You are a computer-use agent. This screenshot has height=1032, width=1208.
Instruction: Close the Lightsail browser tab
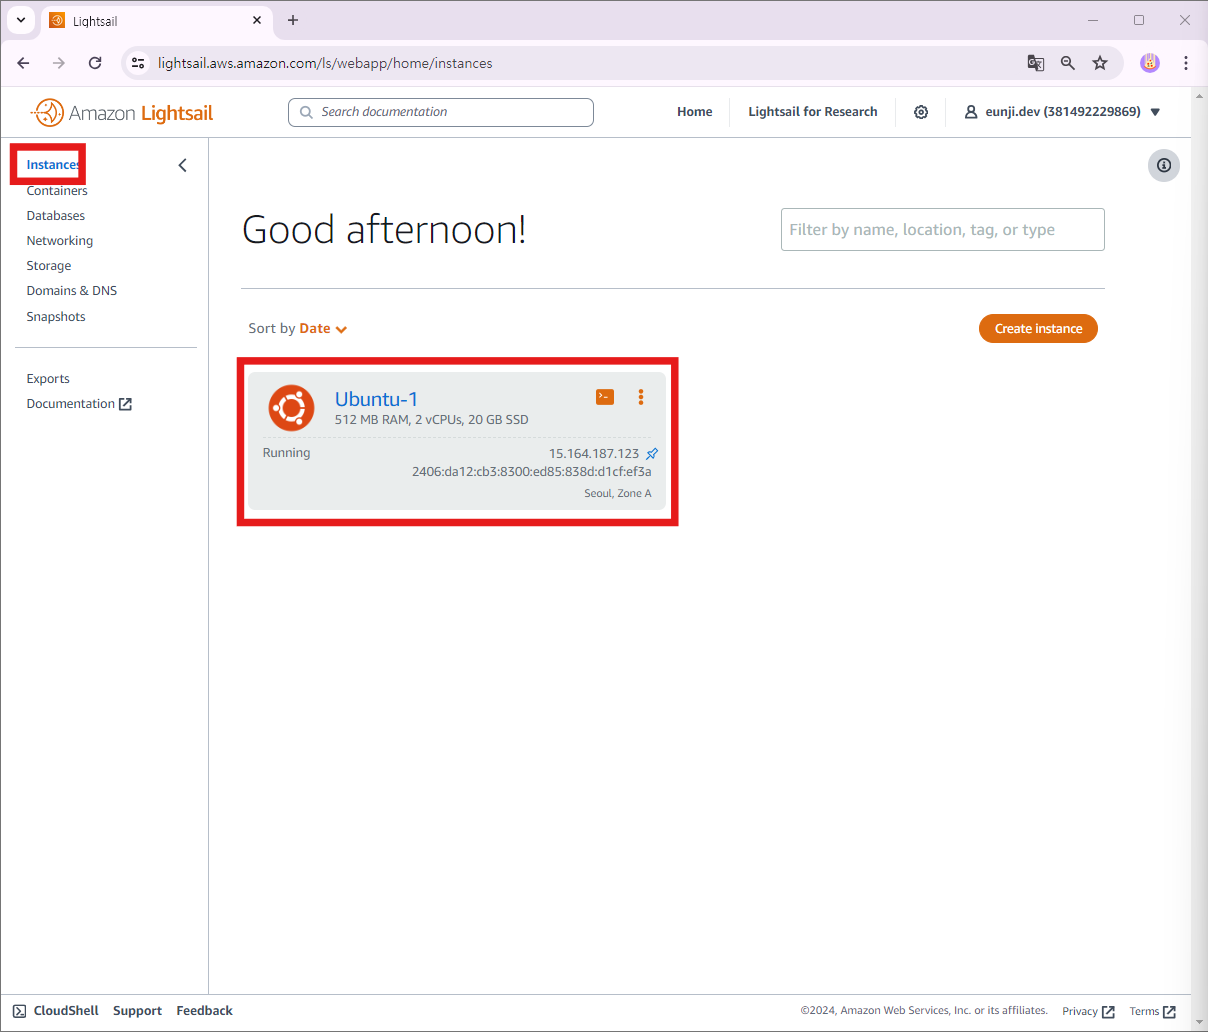[257, 20]
